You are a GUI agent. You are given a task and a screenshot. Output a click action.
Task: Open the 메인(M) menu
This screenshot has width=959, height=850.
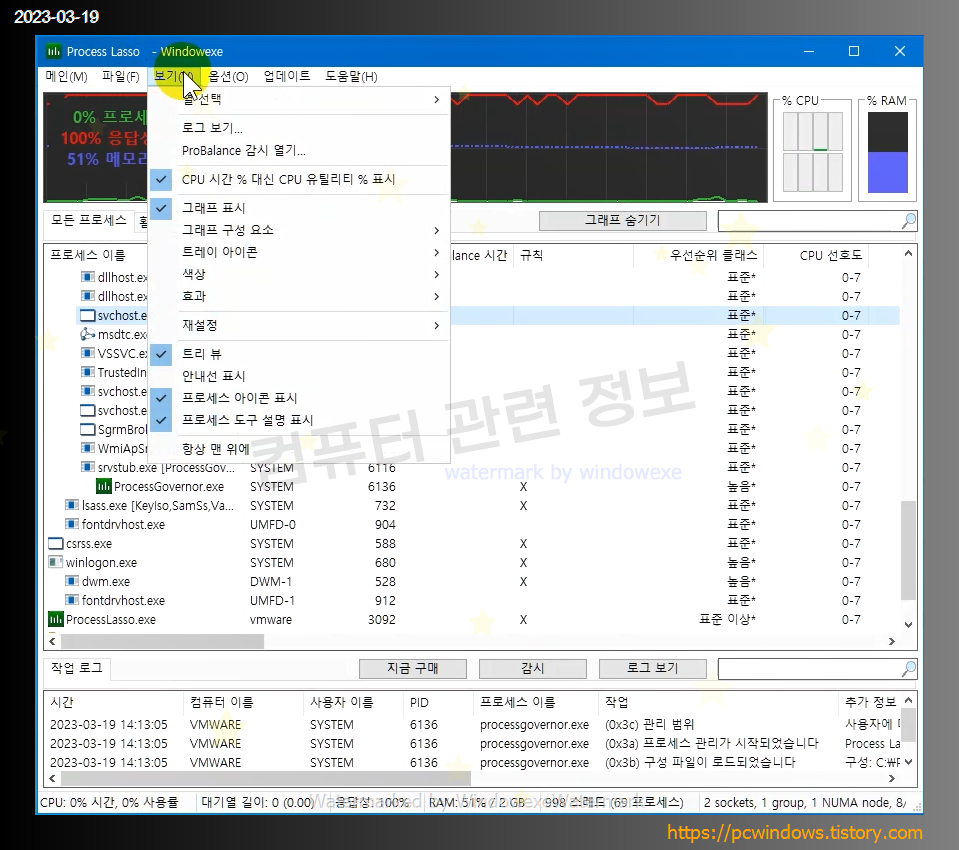pyautogui.click(x=66, y=76)
